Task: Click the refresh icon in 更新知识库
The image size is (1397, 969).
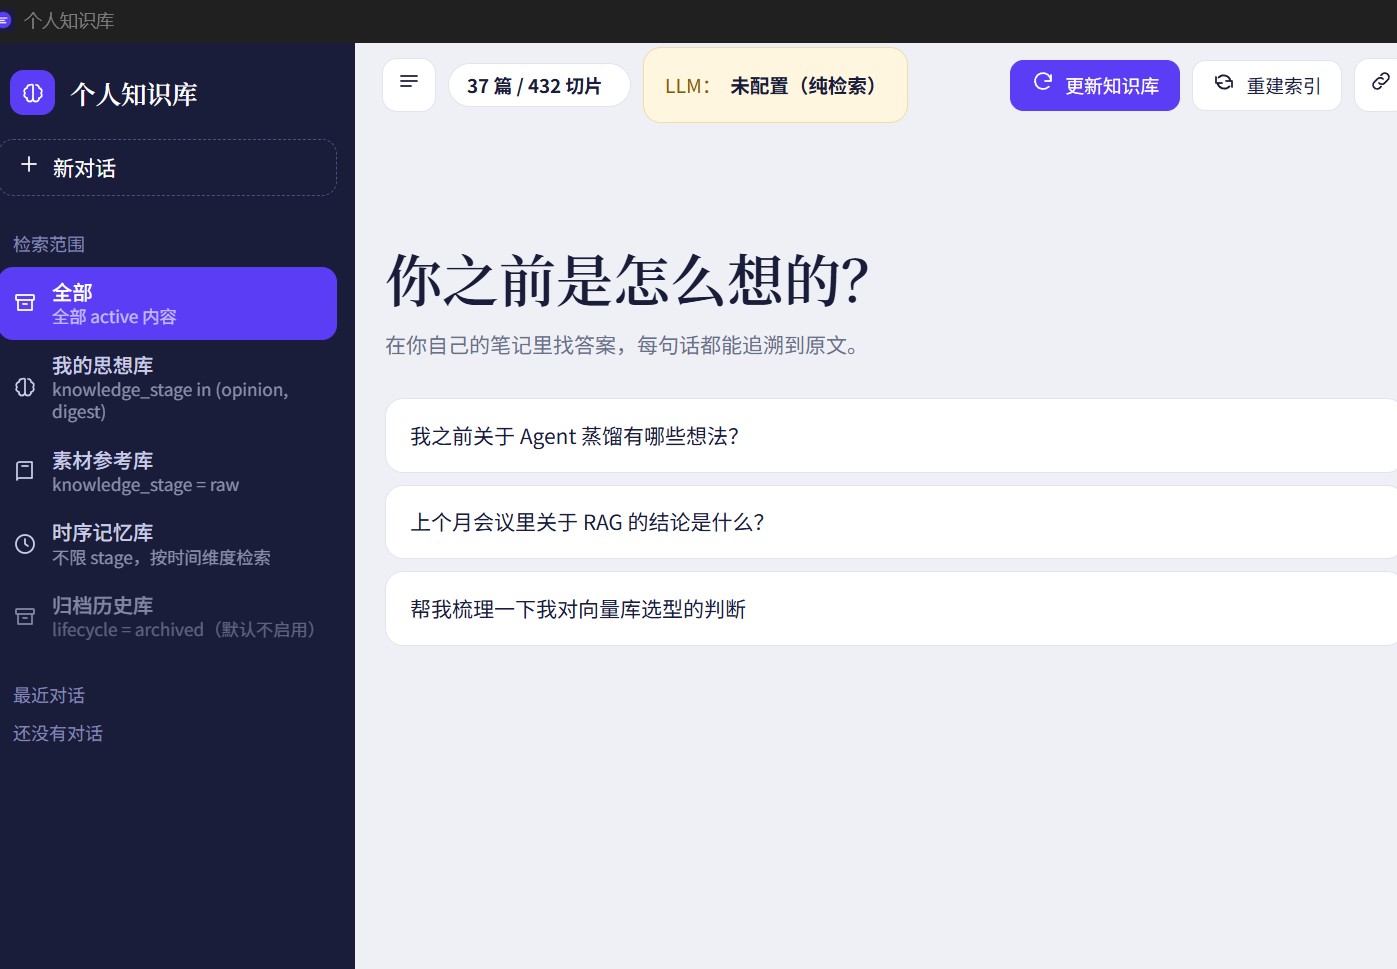Action: point(1042,82)
